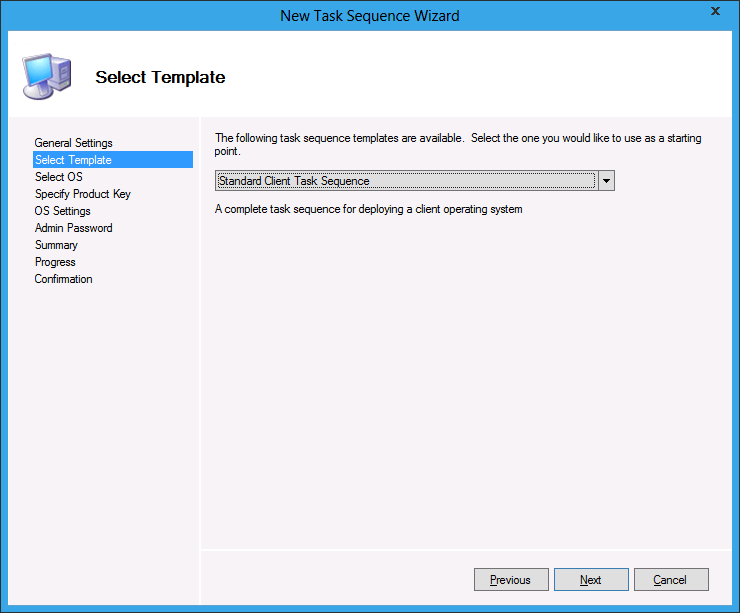Image resolution: width=740 pixels, height=613 pixels.
Task: Select the Progress step in sidebar
Action: click(55, 262)
